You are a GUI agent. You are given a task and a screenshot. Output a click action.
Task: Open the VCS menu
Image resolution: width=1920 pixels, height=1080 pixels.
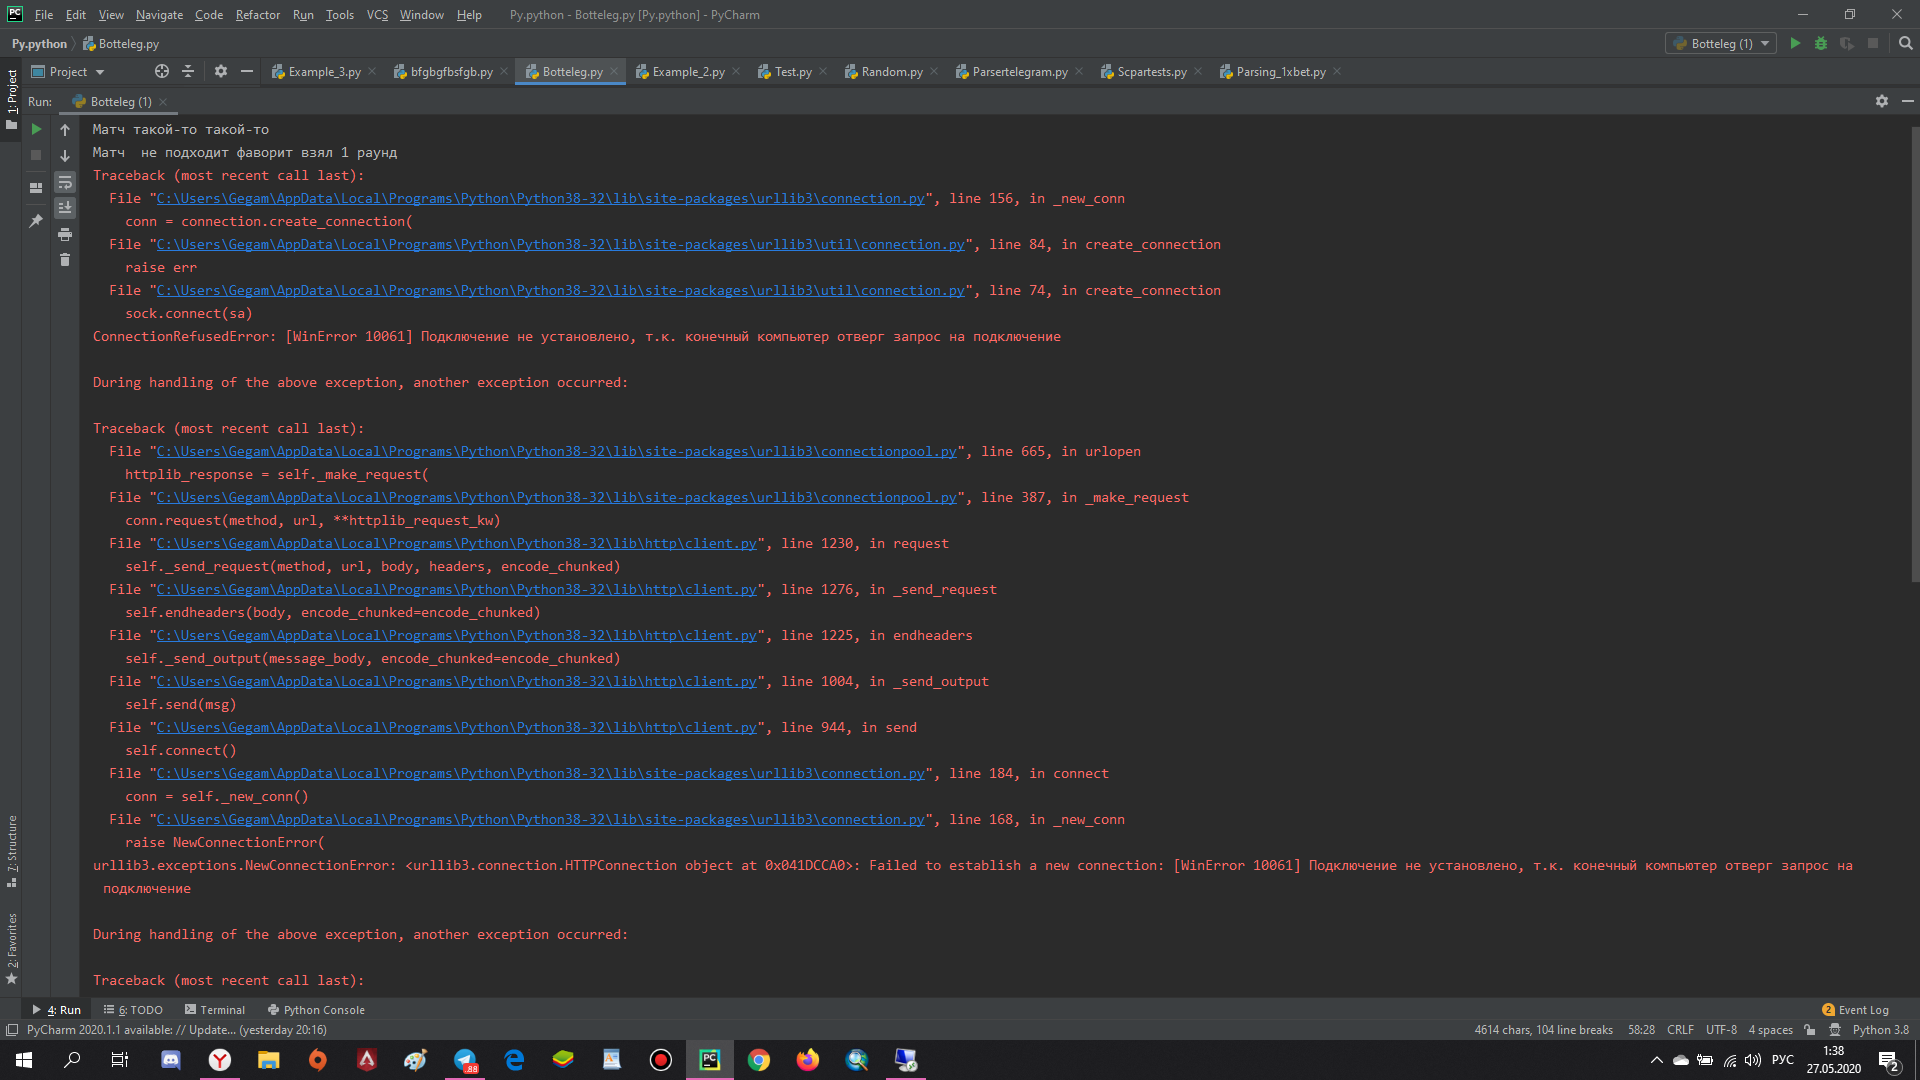tap(377, 15)
